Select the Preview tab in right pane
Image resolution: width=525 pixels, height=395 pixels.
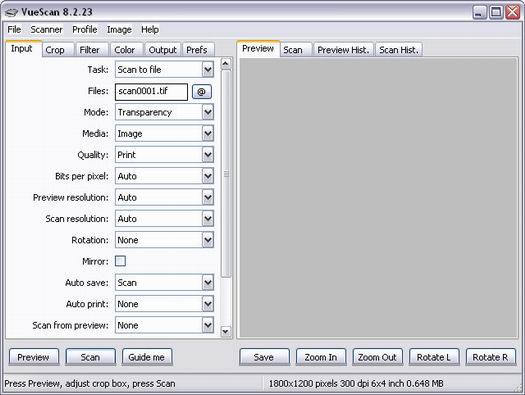pos(258,49)
